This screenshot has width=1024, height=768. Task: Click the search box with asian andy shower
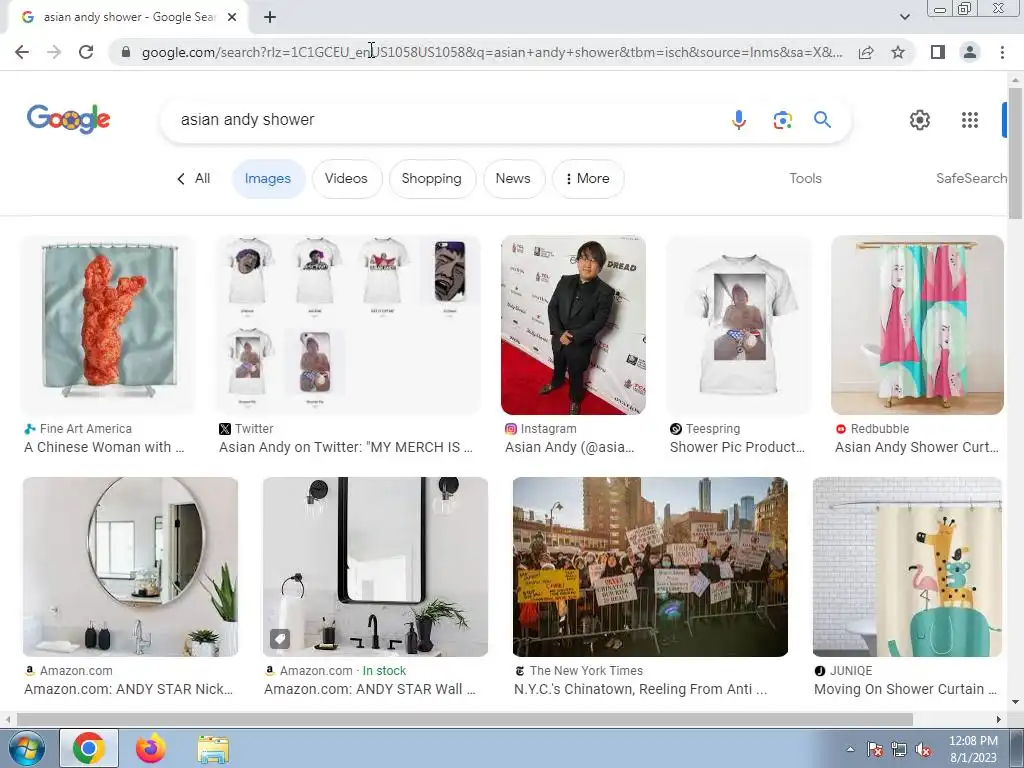click(444, 120)
